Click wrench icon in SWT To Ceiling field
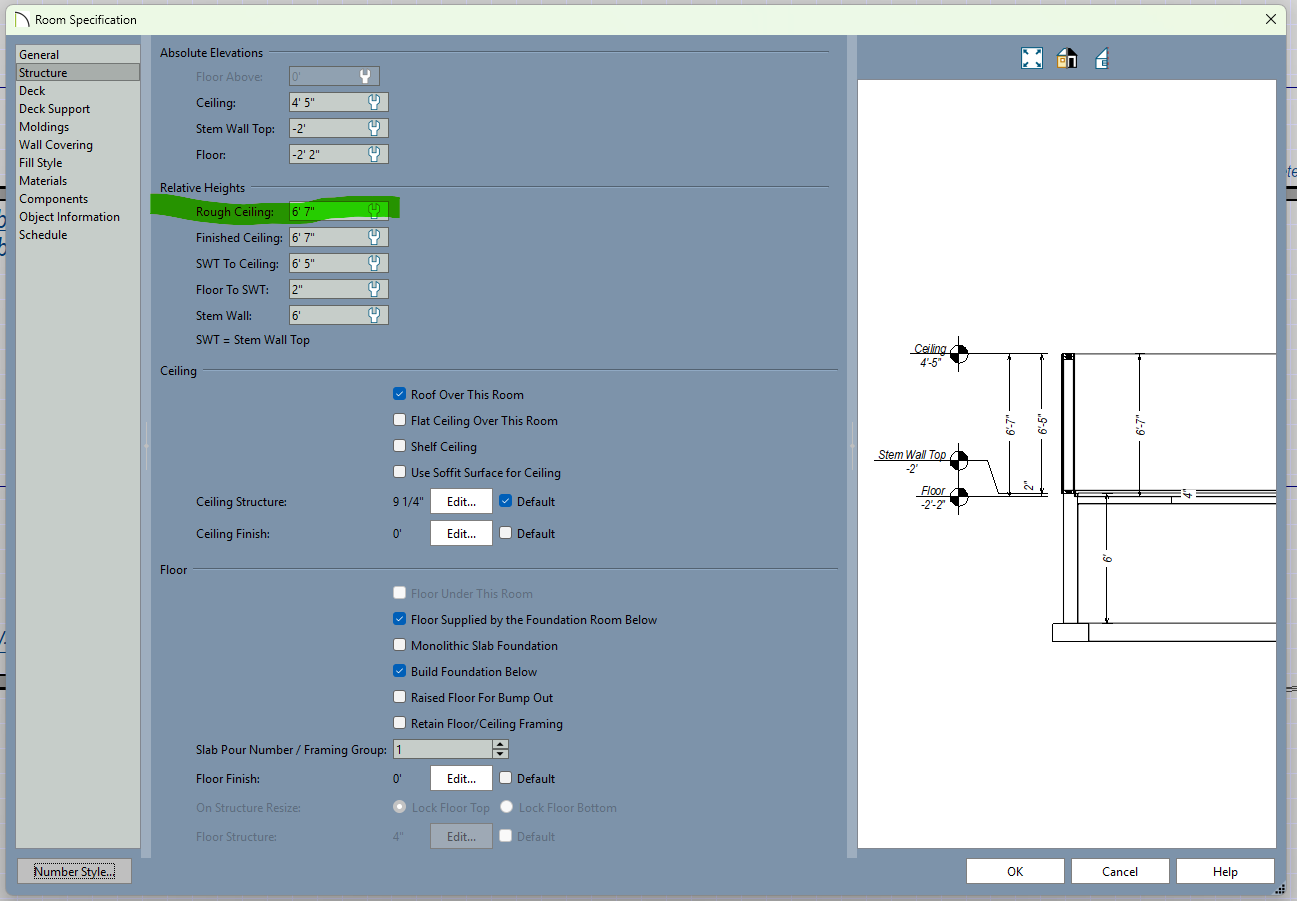1297x901 pixels. point(374,263)
